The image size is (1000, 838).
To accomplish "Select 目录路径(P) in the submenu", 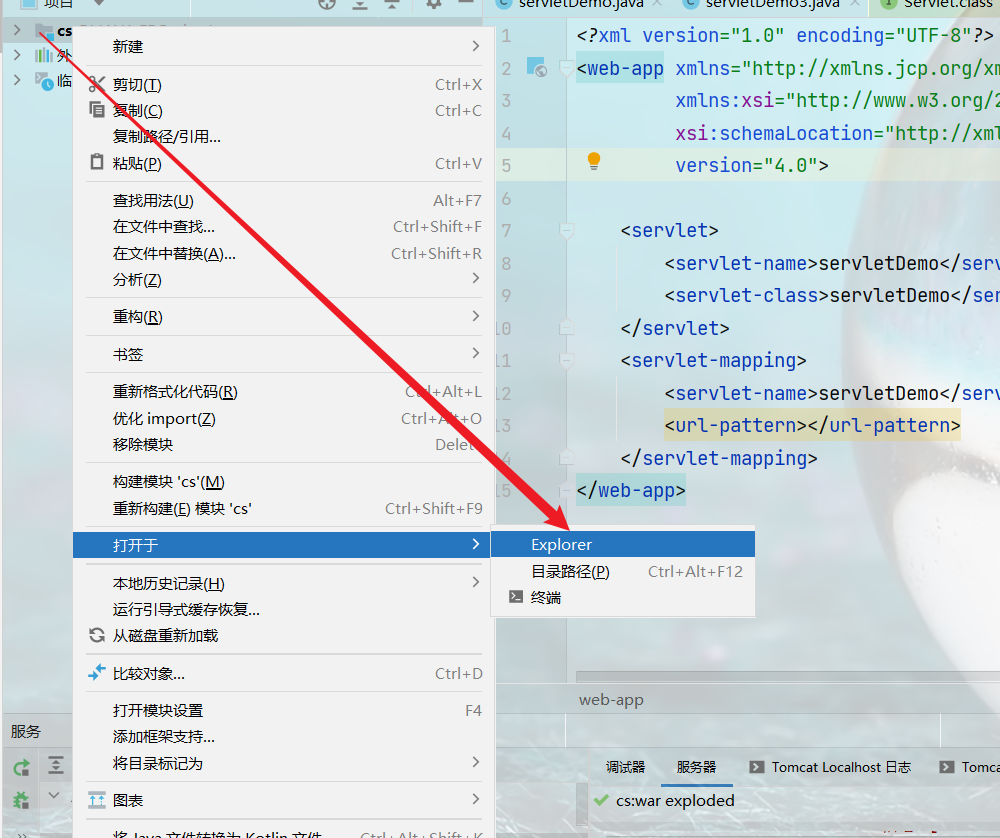I will [622, 571].
